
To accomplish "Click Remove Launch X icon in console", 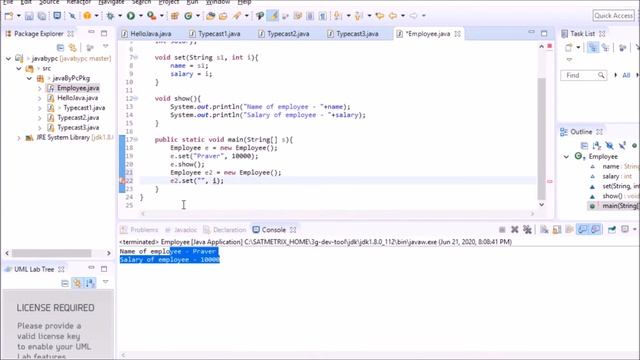I will pos(515,230).
